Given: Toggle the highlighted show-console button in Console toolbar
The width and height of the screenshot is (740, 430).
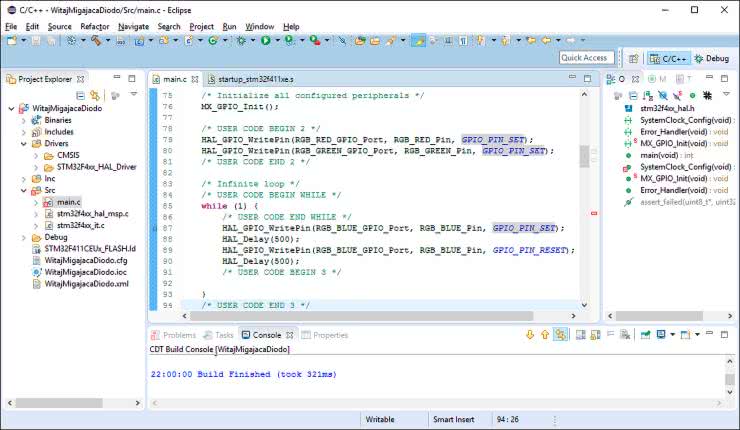Looking at the screenshot, I should [x=562, y=335].
